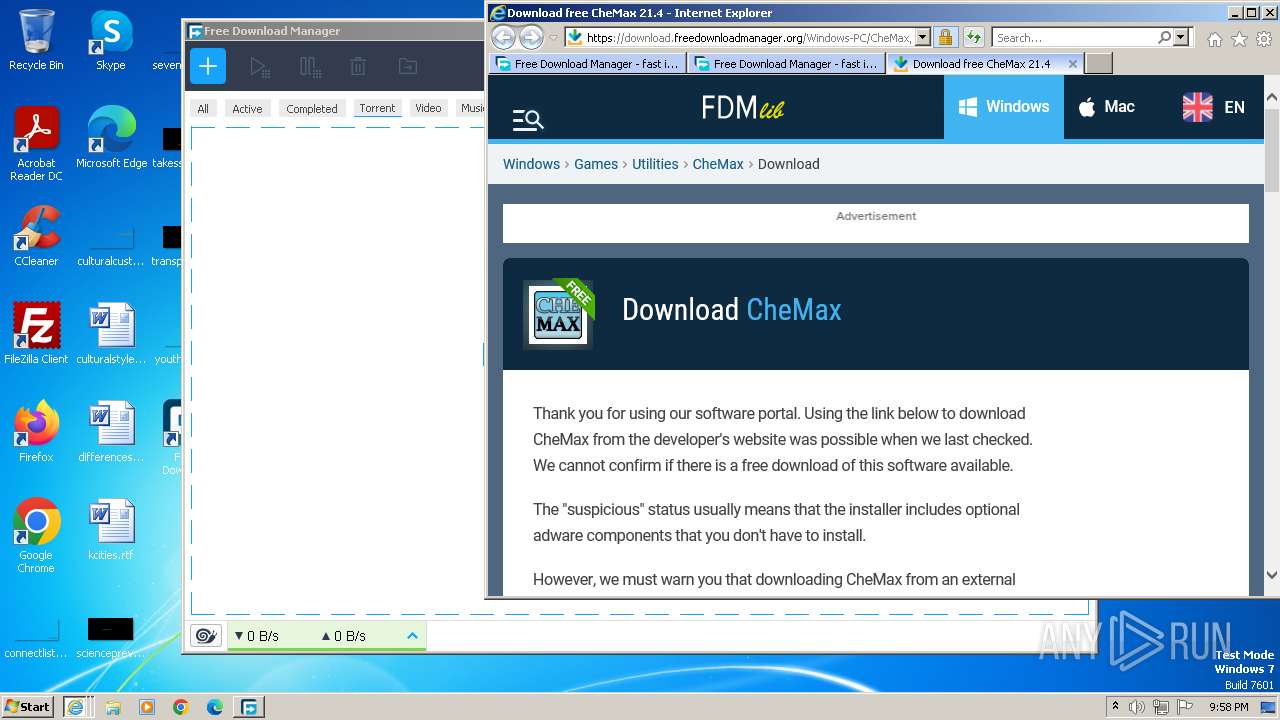Click the Delete trash icon in FDM toolbar

pos(358,67)
